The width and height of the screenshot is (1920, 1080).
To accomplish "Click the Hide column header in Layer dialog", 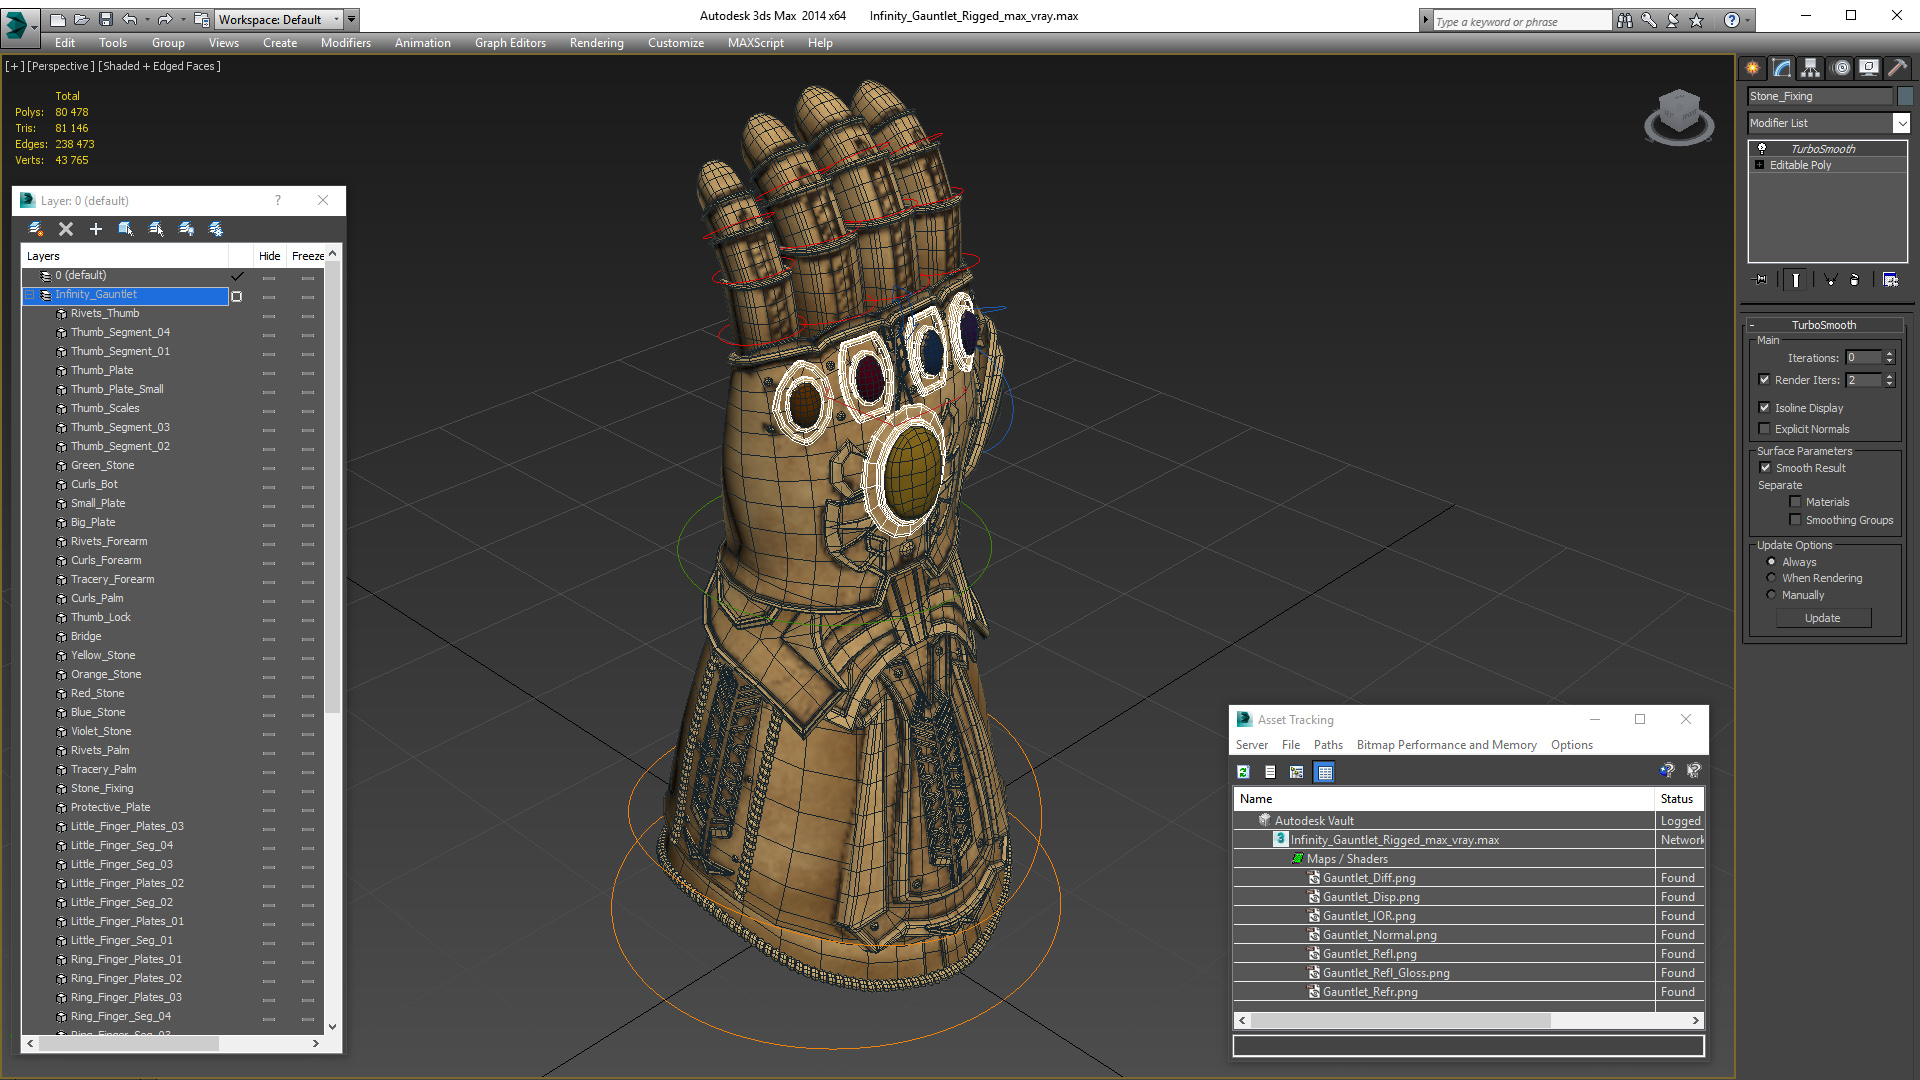I will point(270,256).
